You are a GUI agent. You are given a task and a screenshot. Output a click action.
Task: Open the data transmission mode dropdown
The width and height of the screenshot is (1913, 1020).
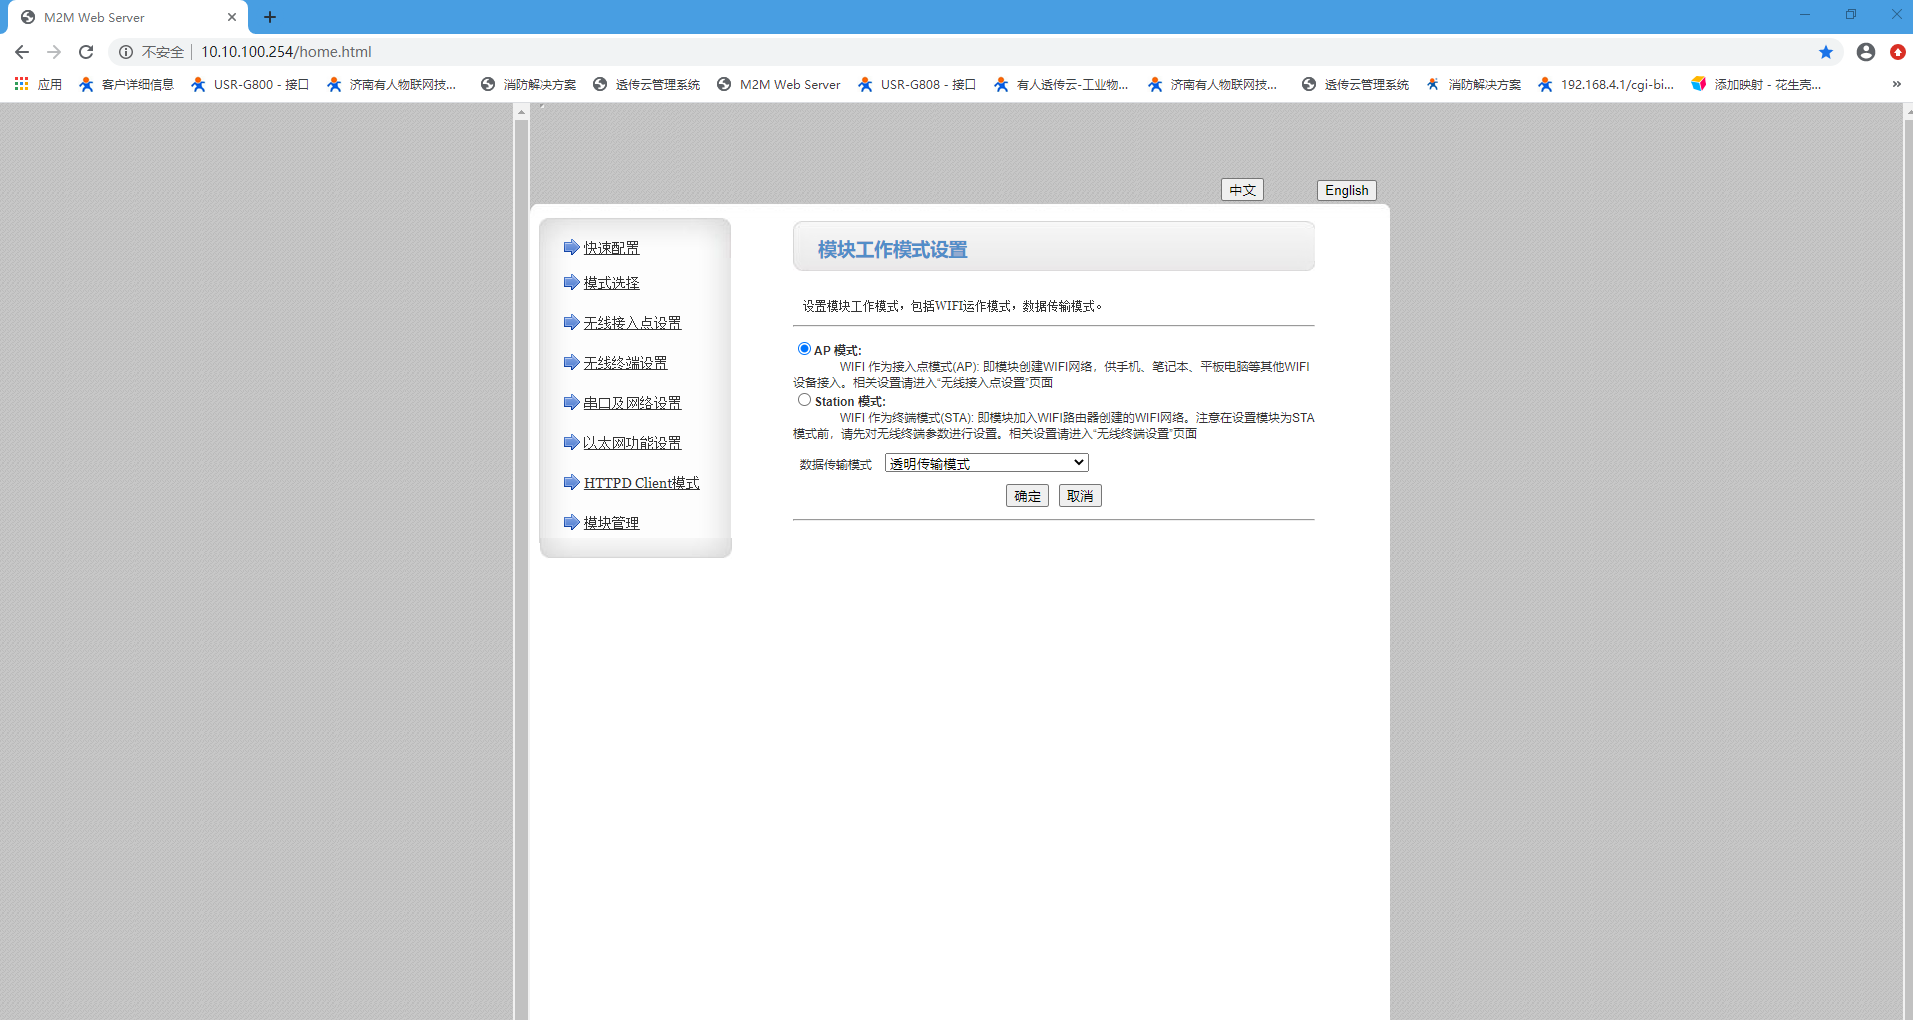(986, 463)
